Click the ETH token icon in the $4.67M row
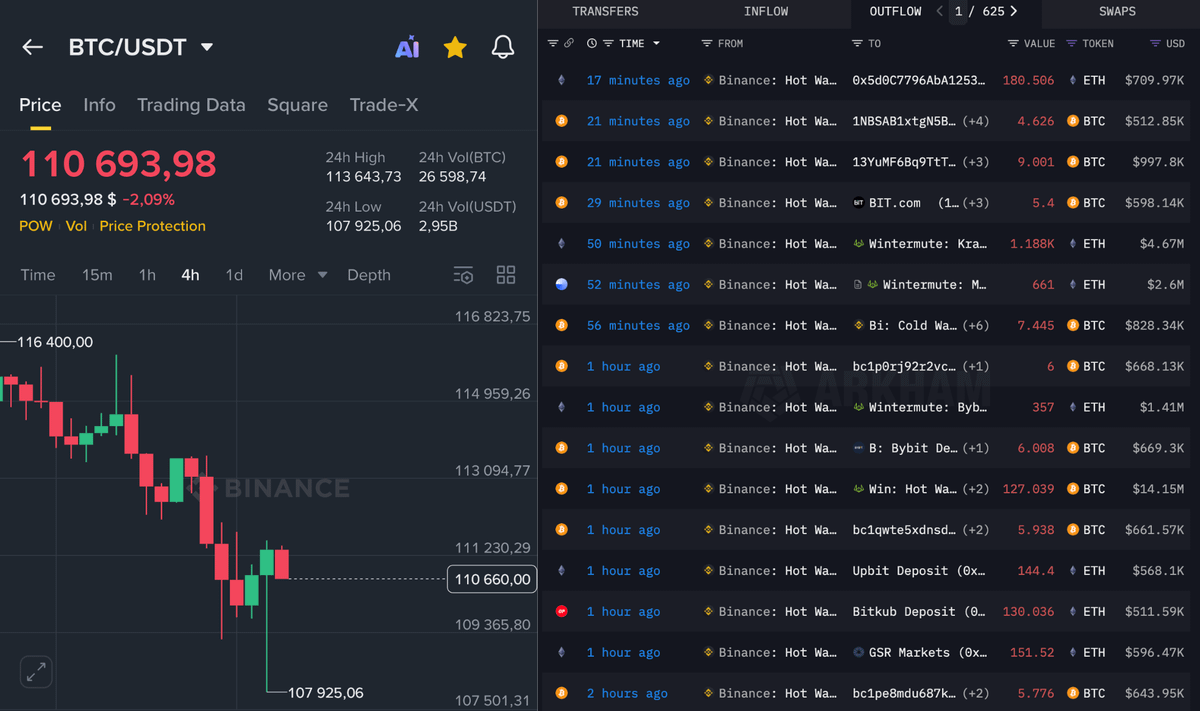The height and width of the screenshot is (711, 1200). pyautogui.click(x=1073, y=244)
